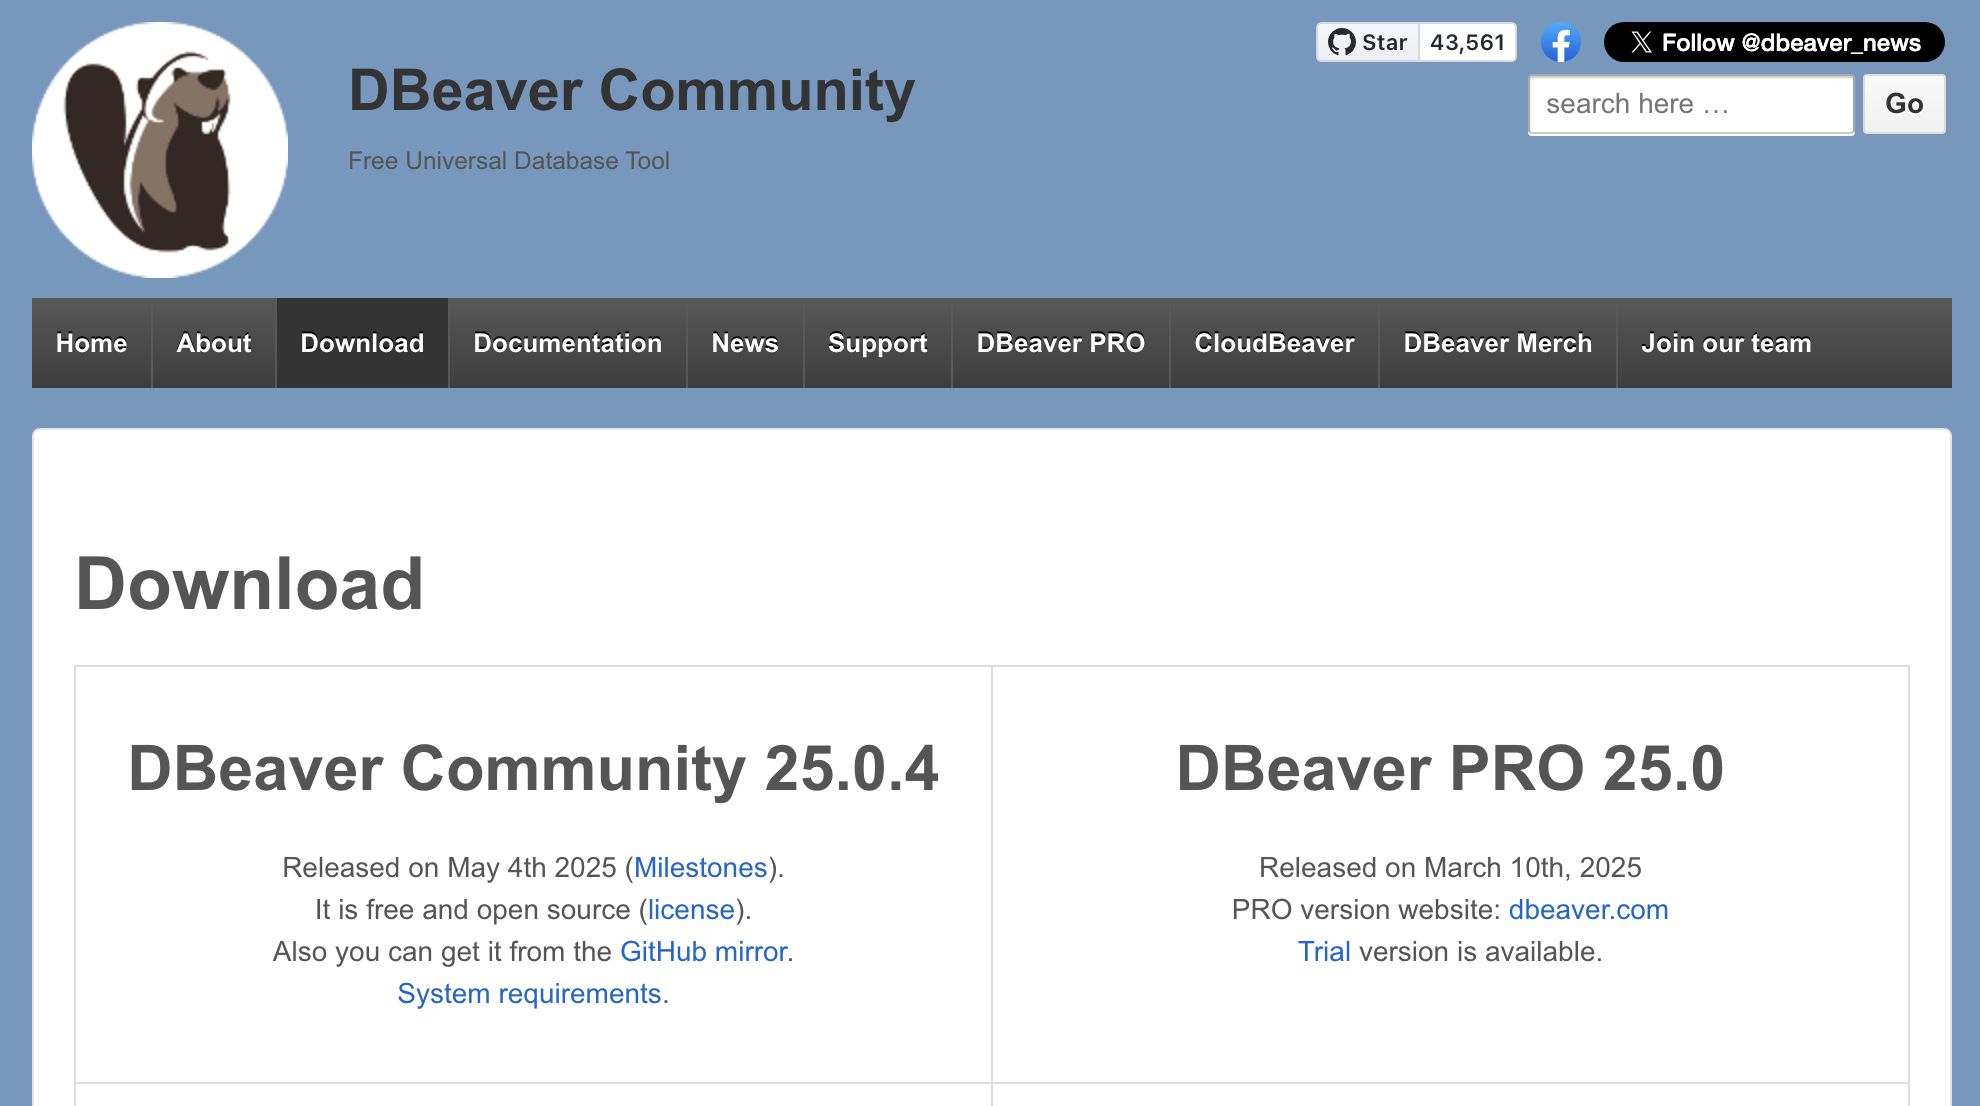Open the Documentation menu
This screenshot has height=1106, width=1980.
pyautogui.click(x=567, y=343)
